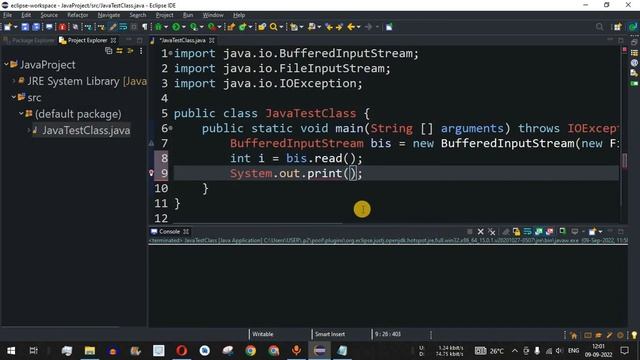The height and width of the screenshot is (360, 640).
Task: Click Tip of the Day lightbulb in status bar
Action: point(634,335)
